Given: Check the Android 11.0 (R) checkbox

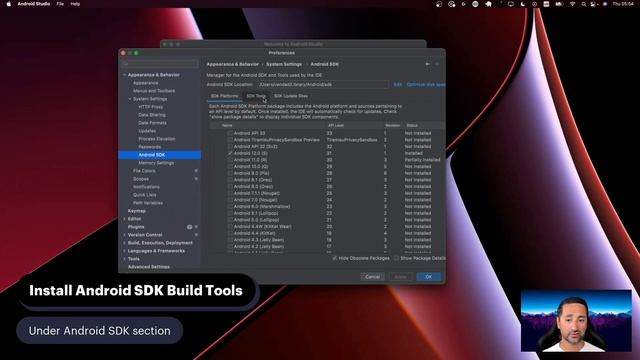Looking at the screenshot, I should coord(230,160).
